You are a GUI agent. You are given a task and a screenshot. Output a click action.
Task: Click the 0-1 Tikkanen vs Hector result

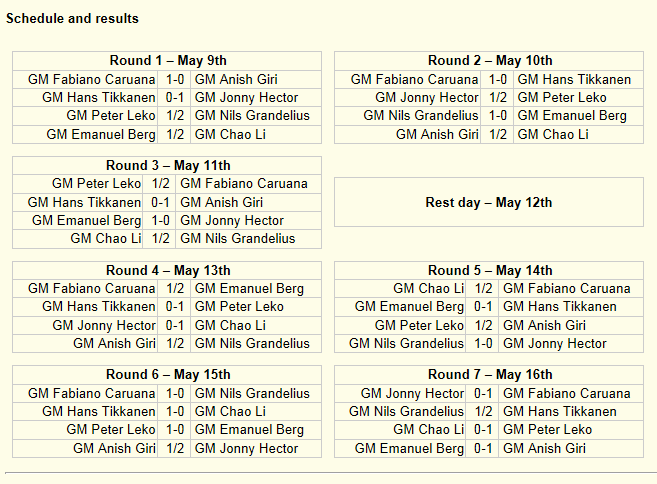[174, 98]
